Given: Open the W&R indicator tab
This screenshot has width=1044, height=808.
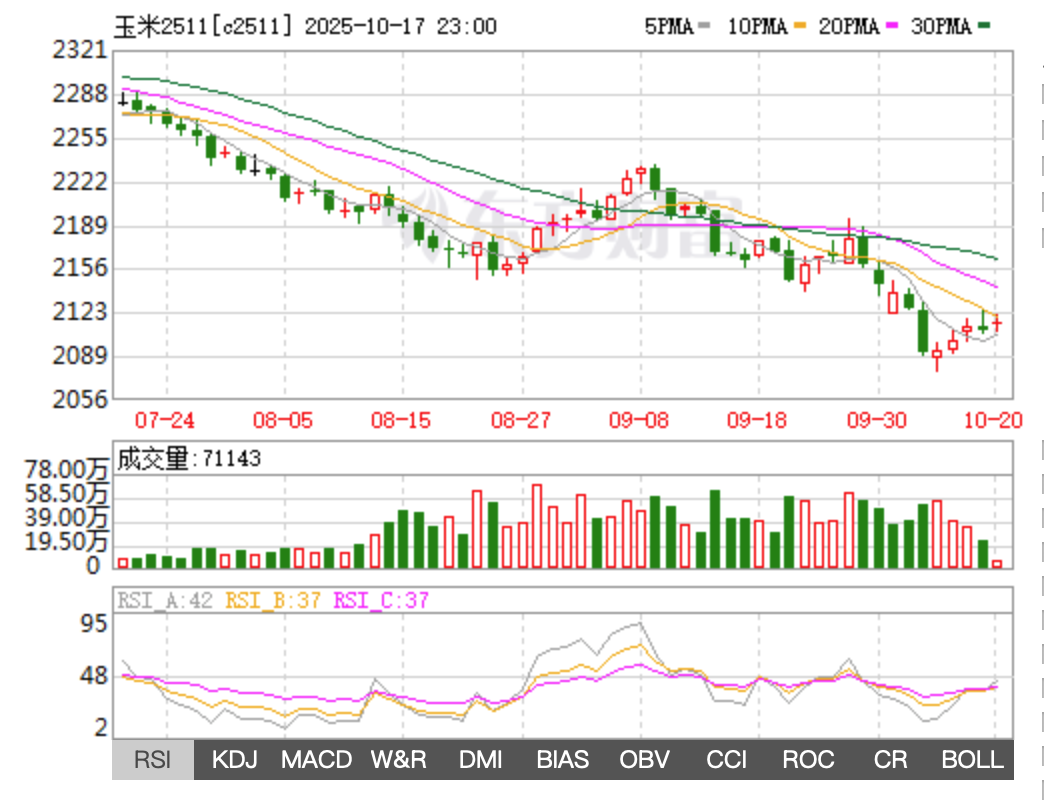Looking at the screenshot, I should click(398, 760).
